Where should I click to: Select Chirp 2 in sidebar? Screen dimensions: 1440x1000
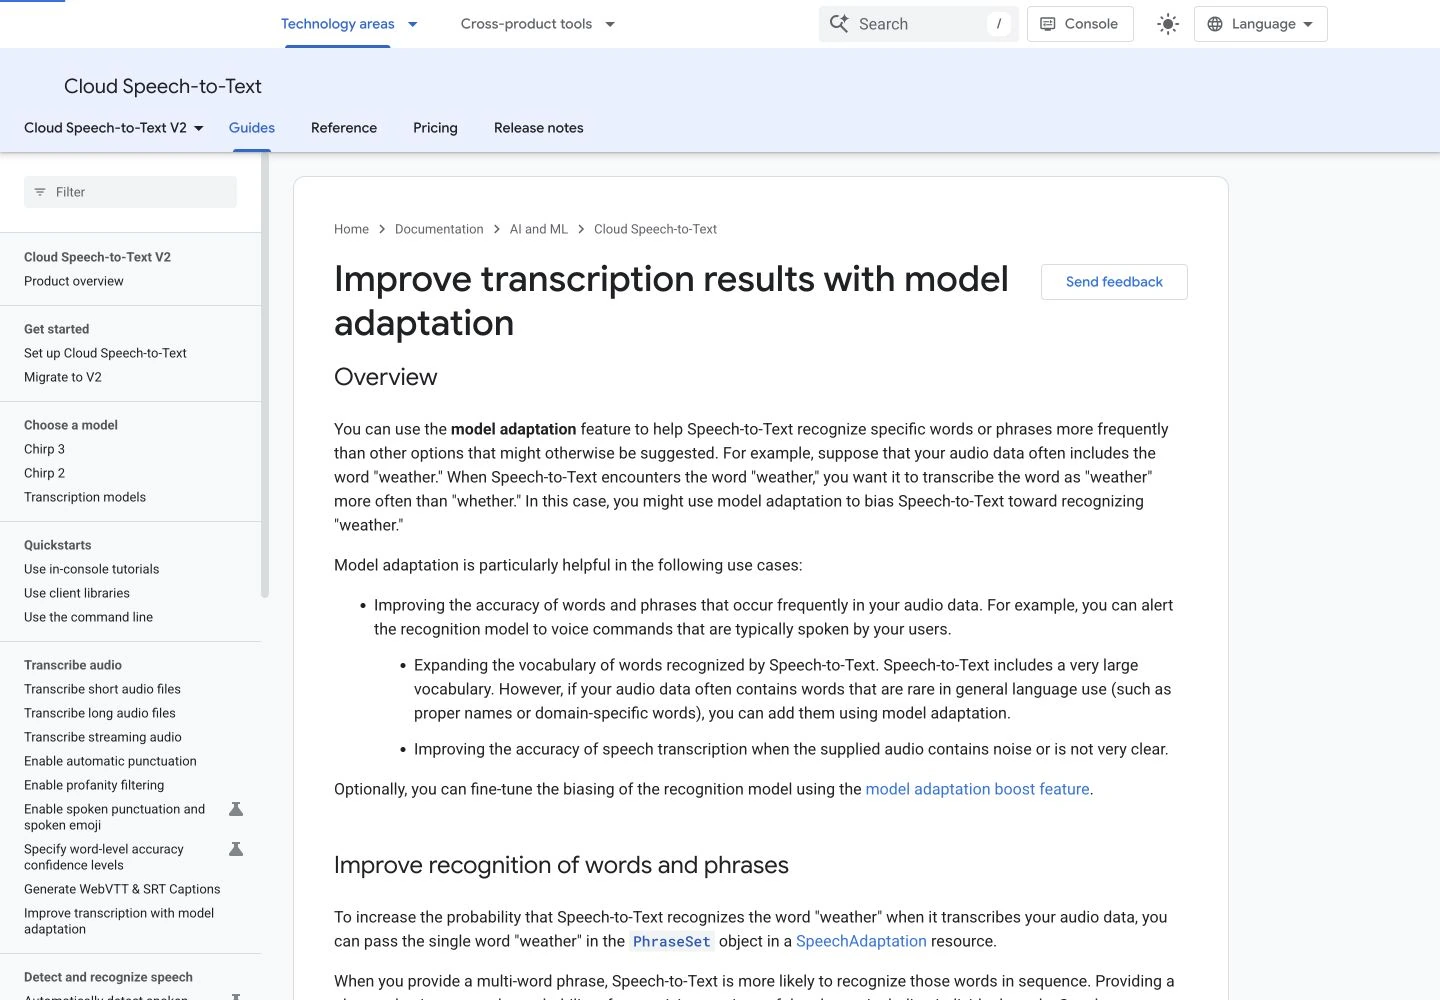tap(44, 473)
